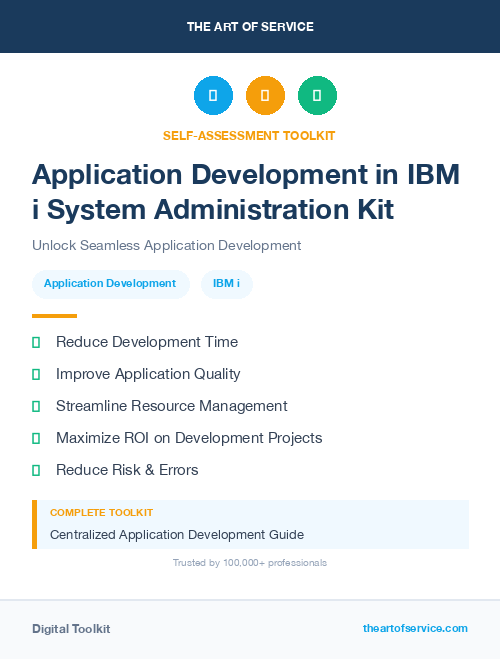Click Unlock Seamless Application Development subtitle
Viewport: 500px width, 659px height.
[167, 245]
